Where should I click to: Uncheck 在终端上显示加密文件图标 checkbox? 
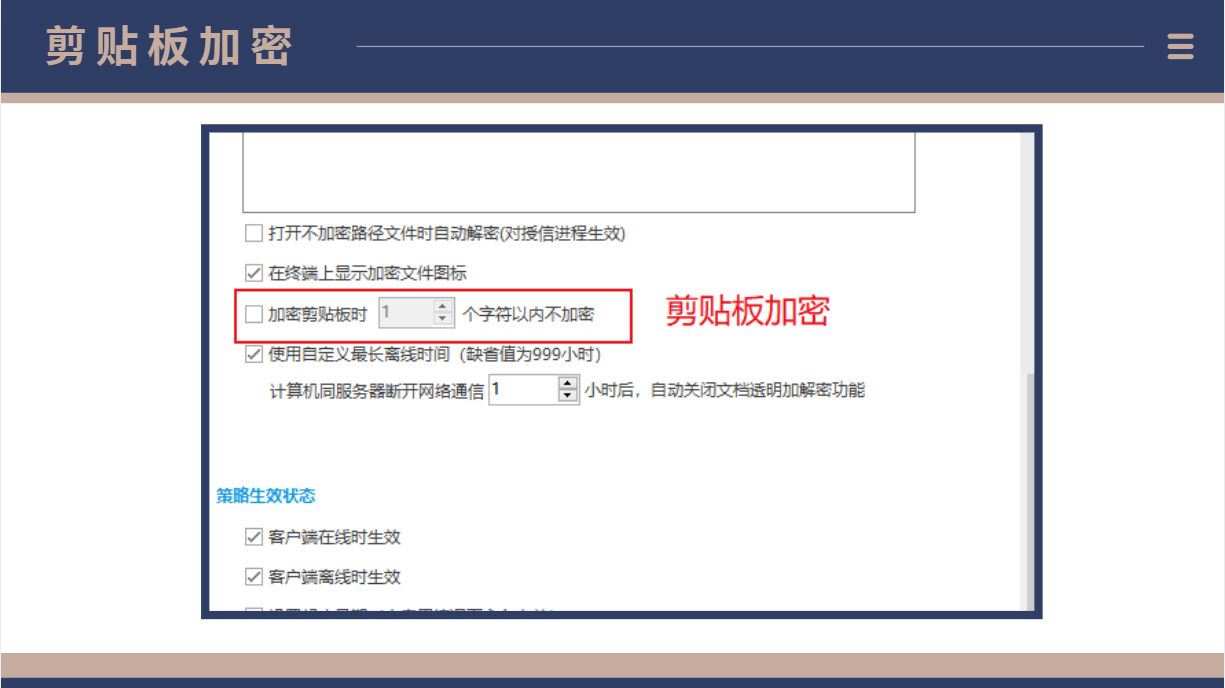pos(254,273)
